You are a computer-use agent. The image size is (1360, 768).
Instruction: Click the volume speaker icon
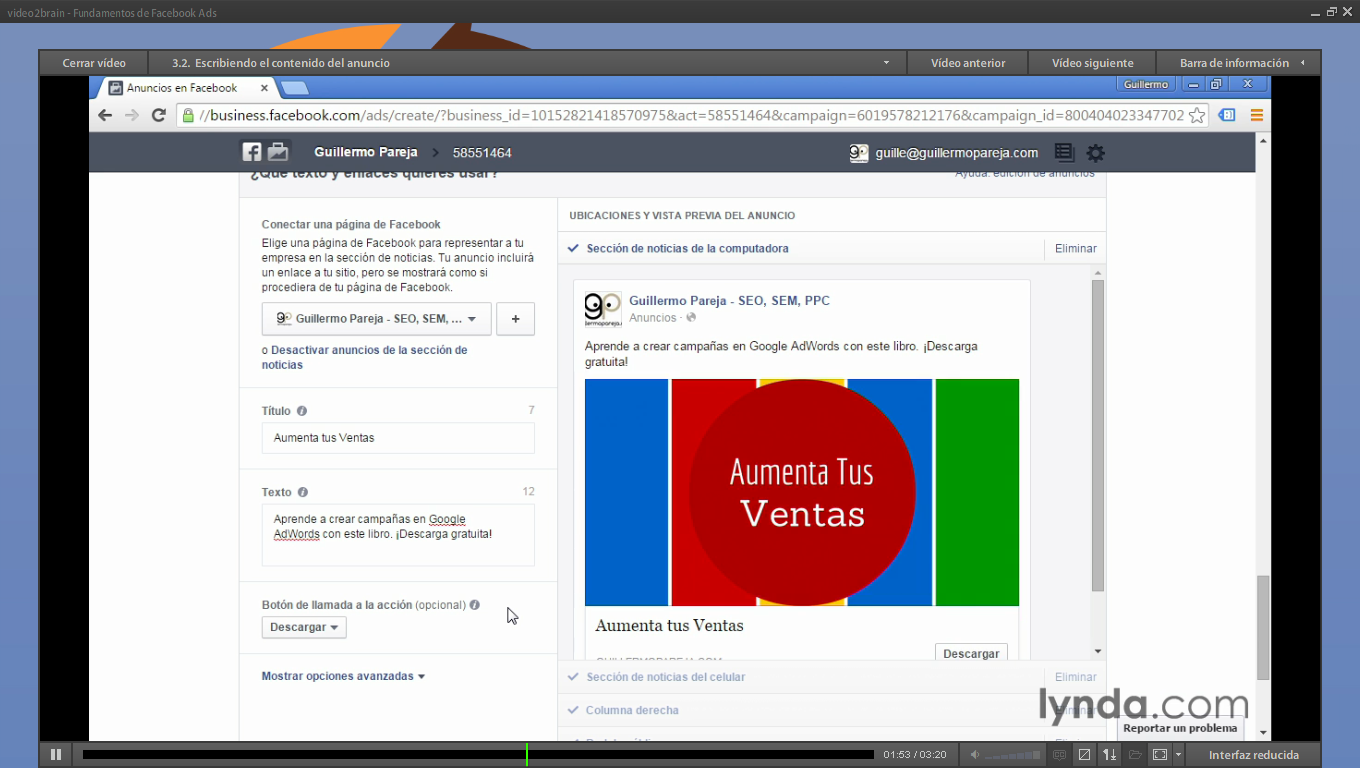[975, 755]
